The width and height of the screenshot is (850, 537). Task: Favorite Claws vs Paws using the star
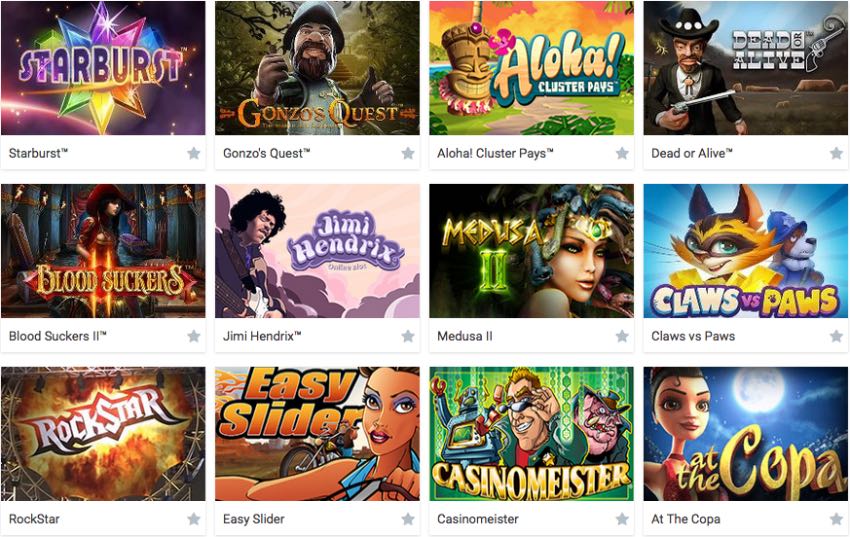[836, 336]
